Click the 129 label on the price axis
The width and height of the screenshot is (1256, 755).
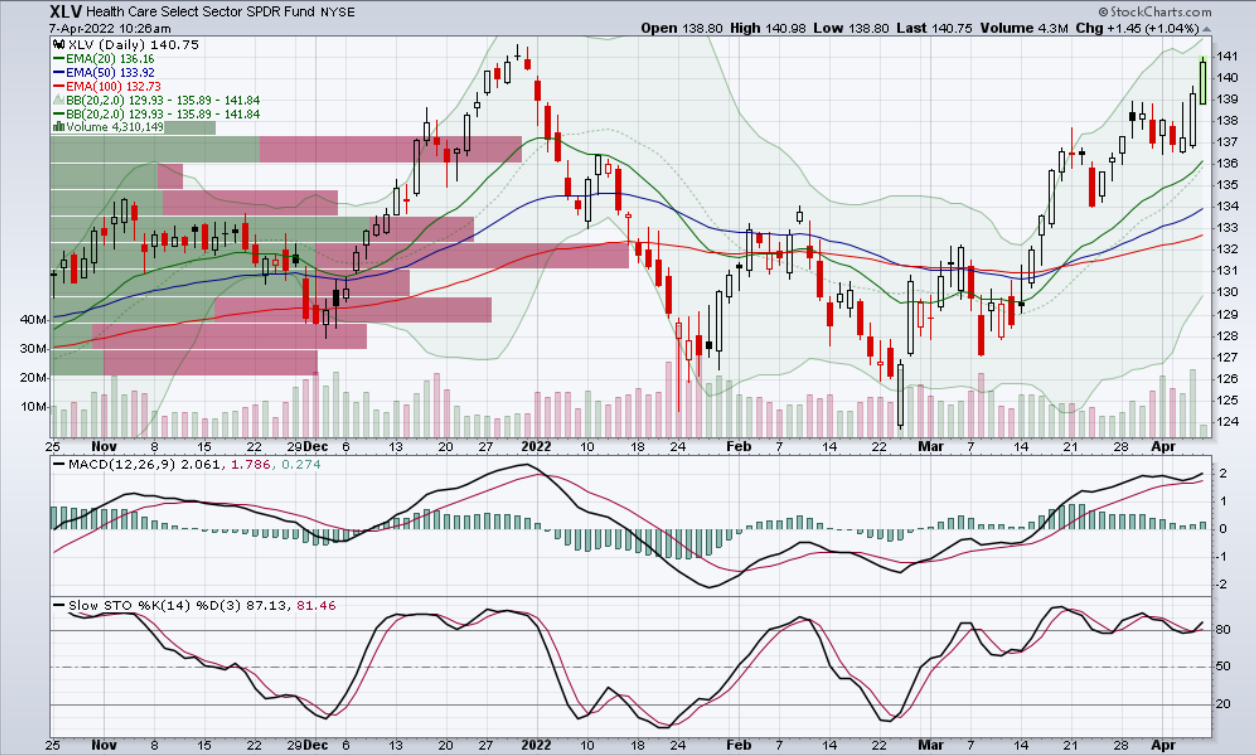coord(1228,314)
